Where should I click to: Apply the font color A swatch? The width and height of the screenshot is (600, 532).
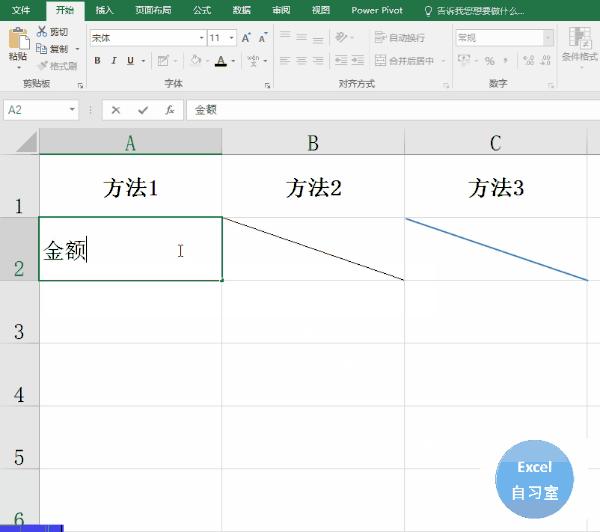(x=221, y=60)
